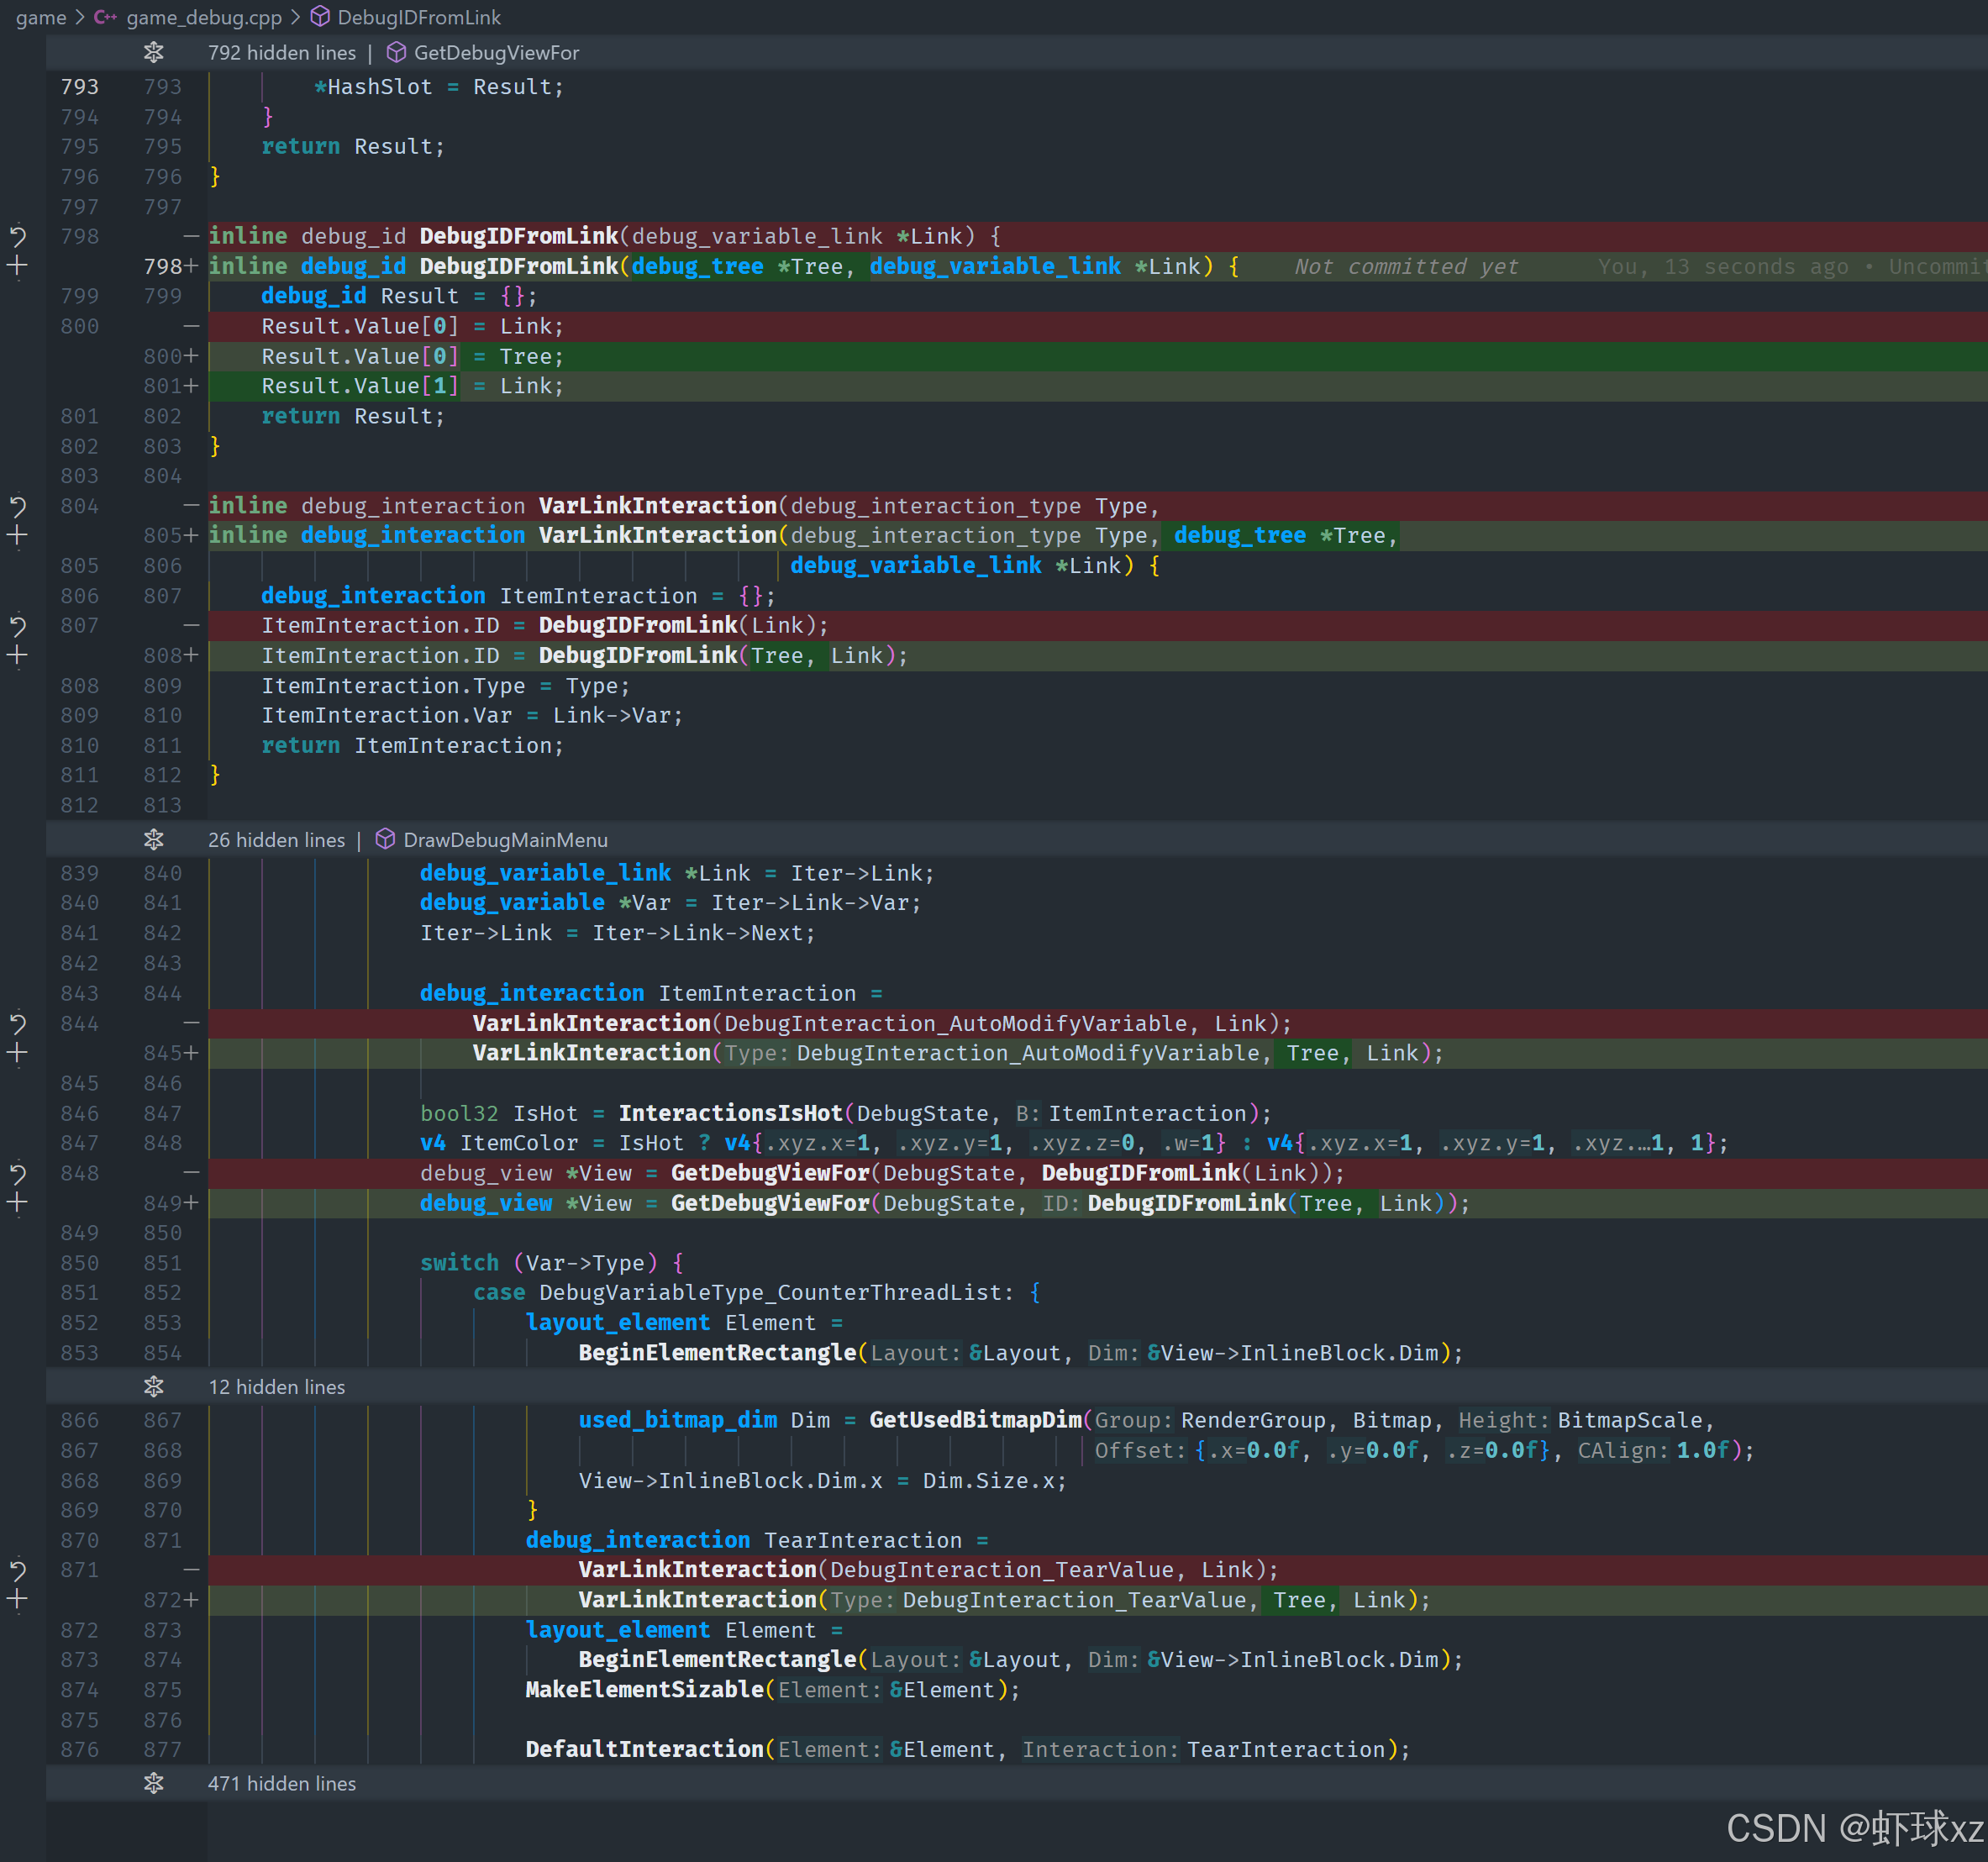The height and width of the screenshot is (1862, 1988).
Task: Revert the DebugIDFromLink signature change at line 798
Action: click(17, 236)
